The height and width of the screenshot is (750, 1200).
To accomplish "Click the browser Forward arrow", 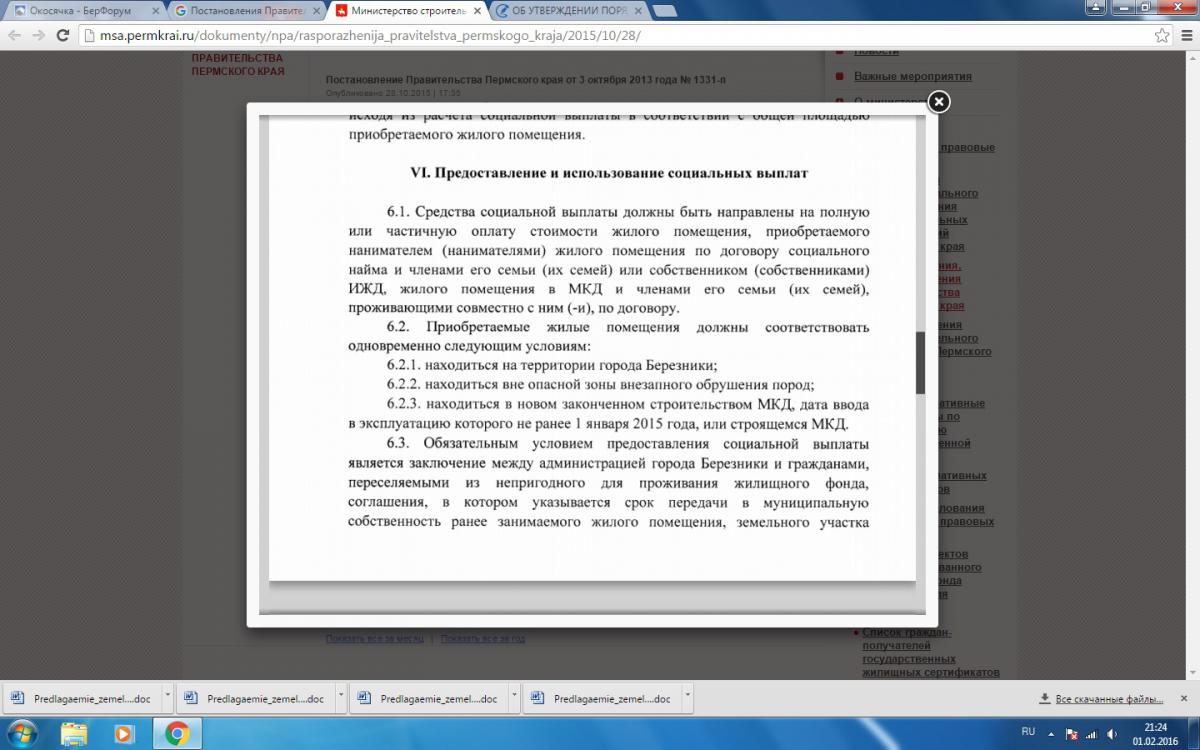I will click(x=38, y=35).
